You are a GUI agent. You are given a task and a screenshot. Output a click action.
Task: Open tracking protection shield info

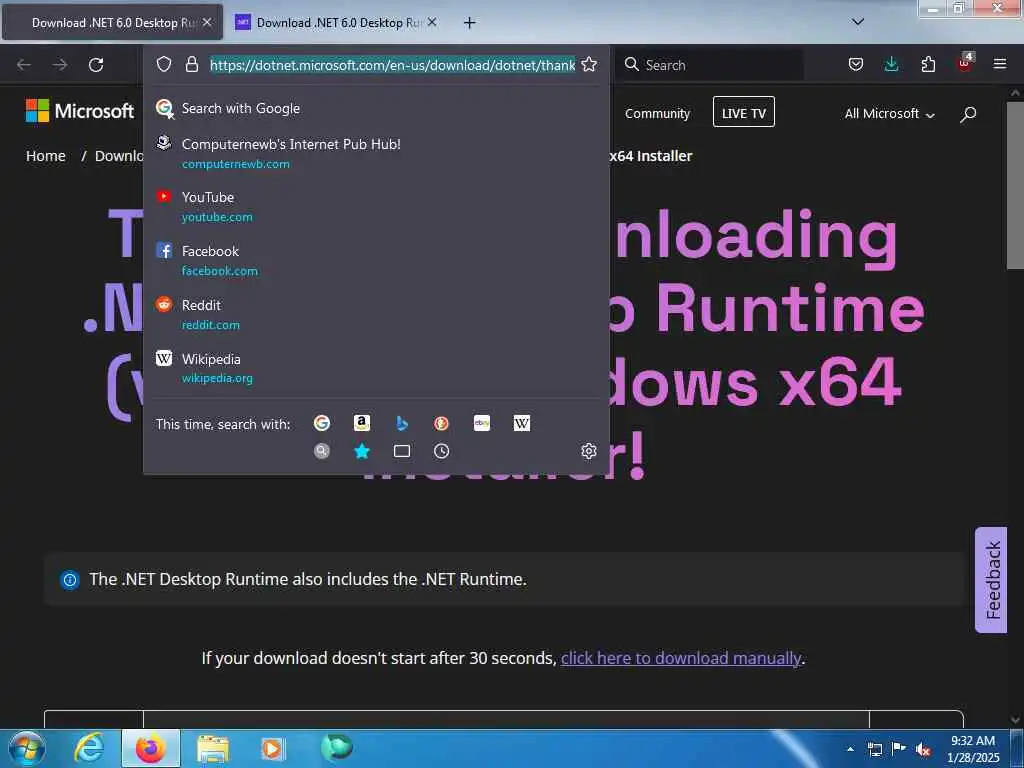point(164,64)
